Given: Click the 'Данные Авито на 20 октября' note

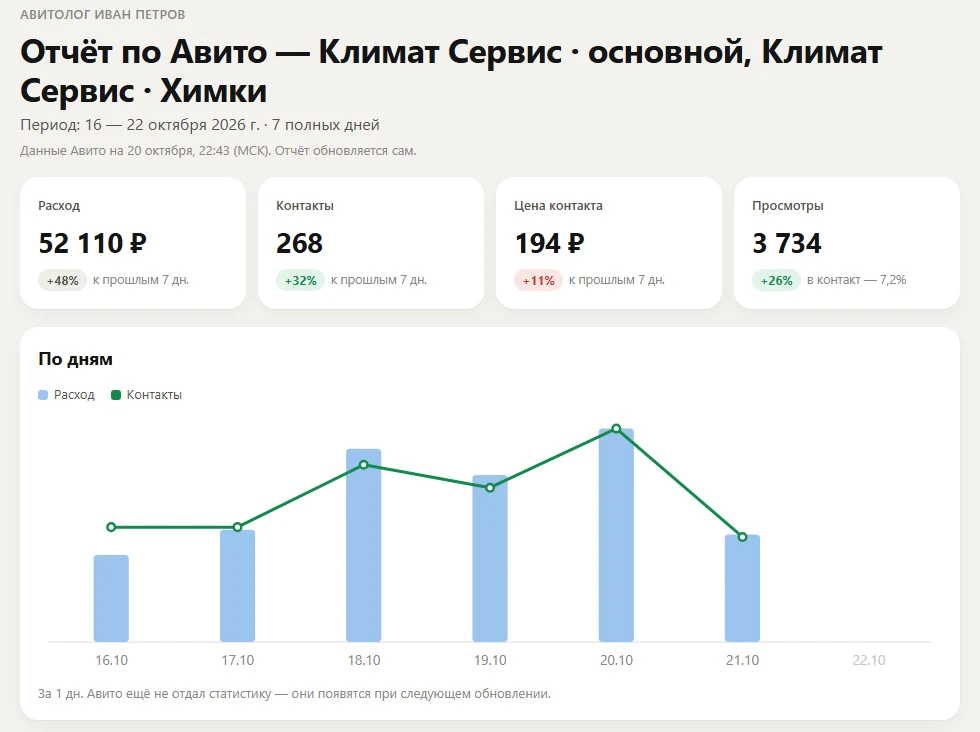Looking at the screenshot, I should coord(218,151).
